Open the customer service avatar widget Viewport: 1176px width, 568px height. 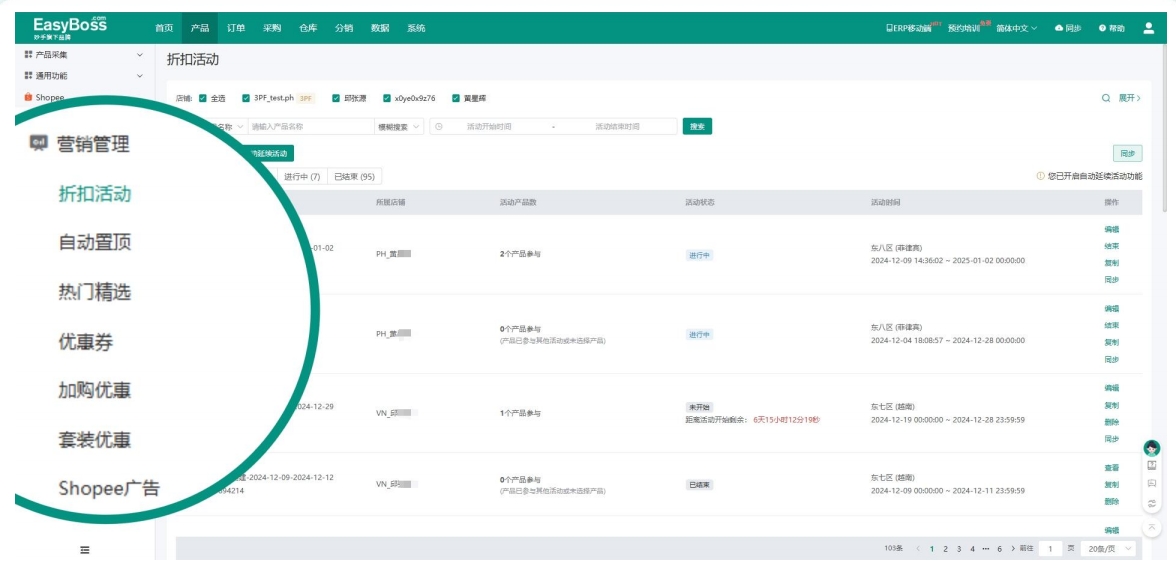click(1152, 449)
